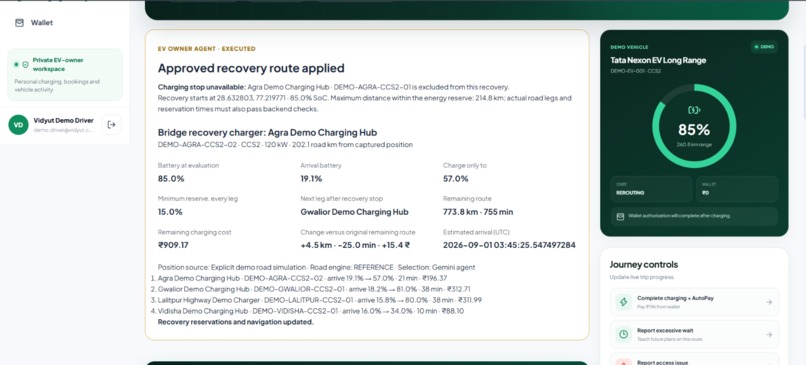
Task: Click the lightning icon for Complete charging
Action: pyautogui.click(x=624, y=302)
